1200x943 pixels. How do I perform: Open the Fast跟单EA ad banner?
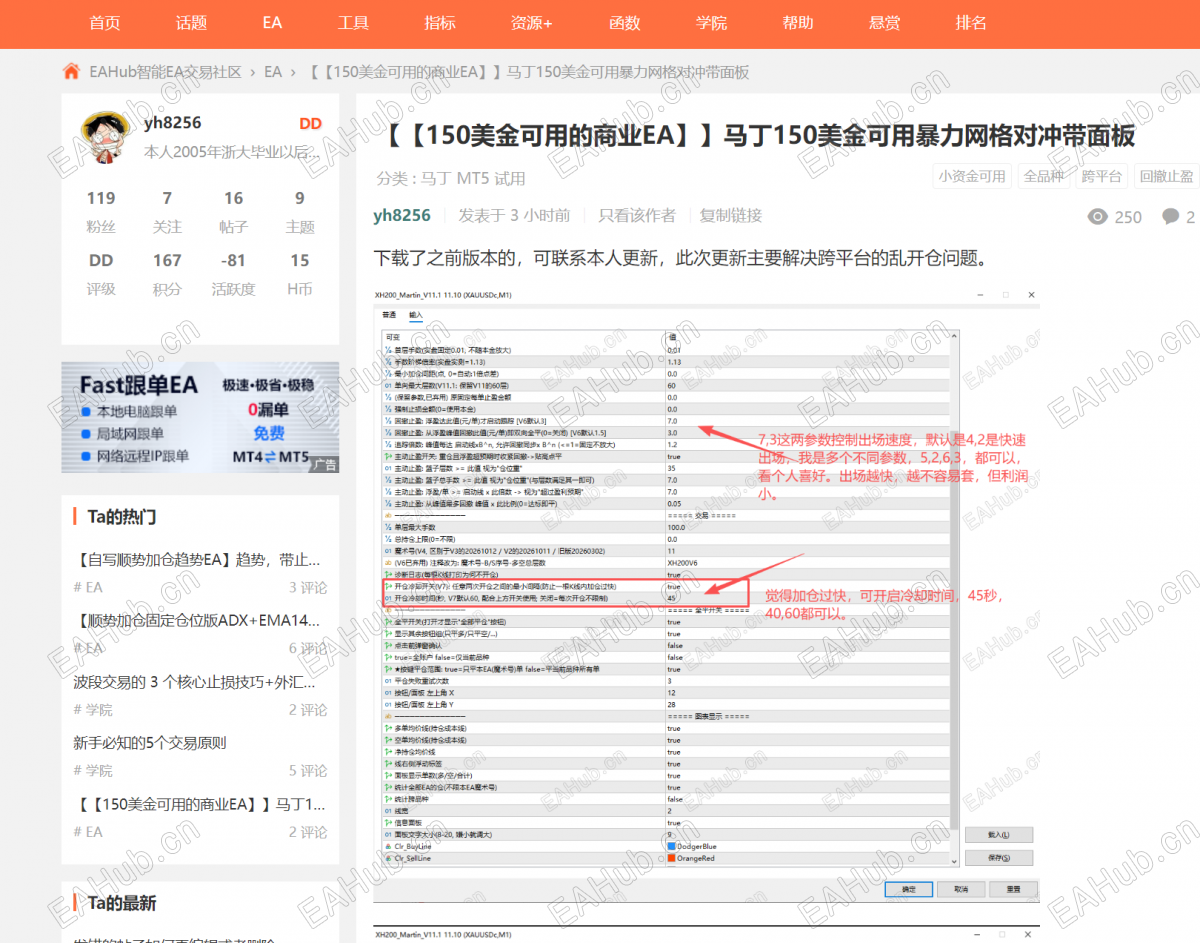click(x=200, y=417)
